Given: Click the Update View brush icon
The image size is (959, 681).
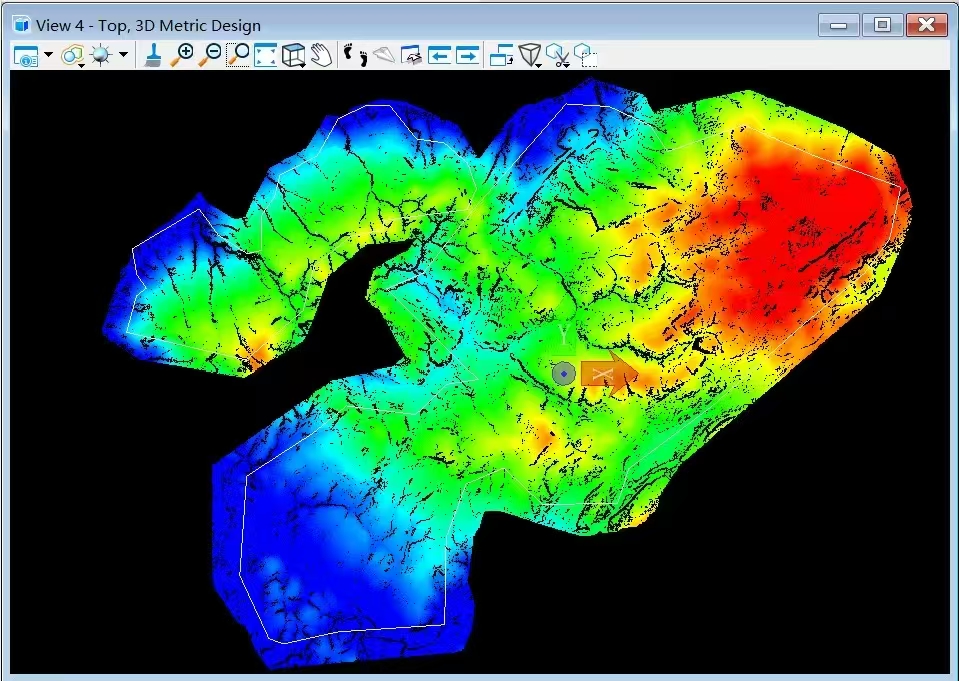Looking at the screenshot, I should [153, 56].
